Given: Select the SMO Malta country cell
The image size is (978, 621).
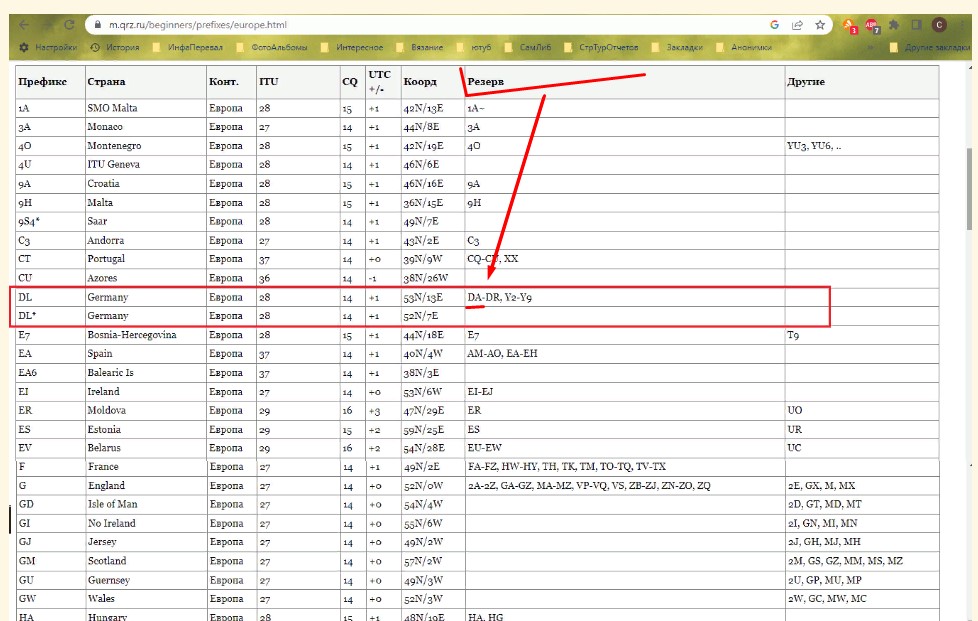Looking at the screenshot, I should [146, 108].
